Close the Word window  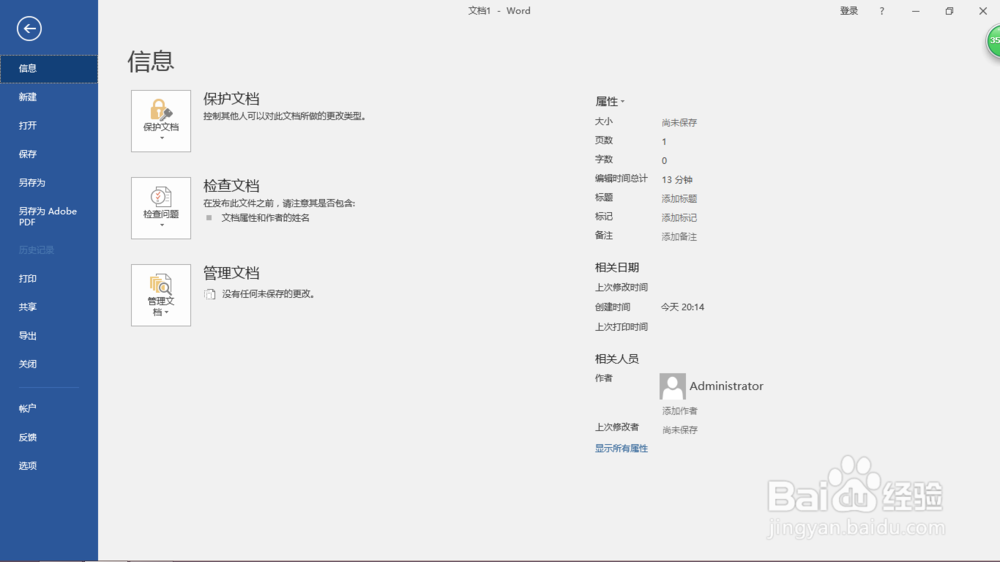pyautogui.click(x=983, y=11)
